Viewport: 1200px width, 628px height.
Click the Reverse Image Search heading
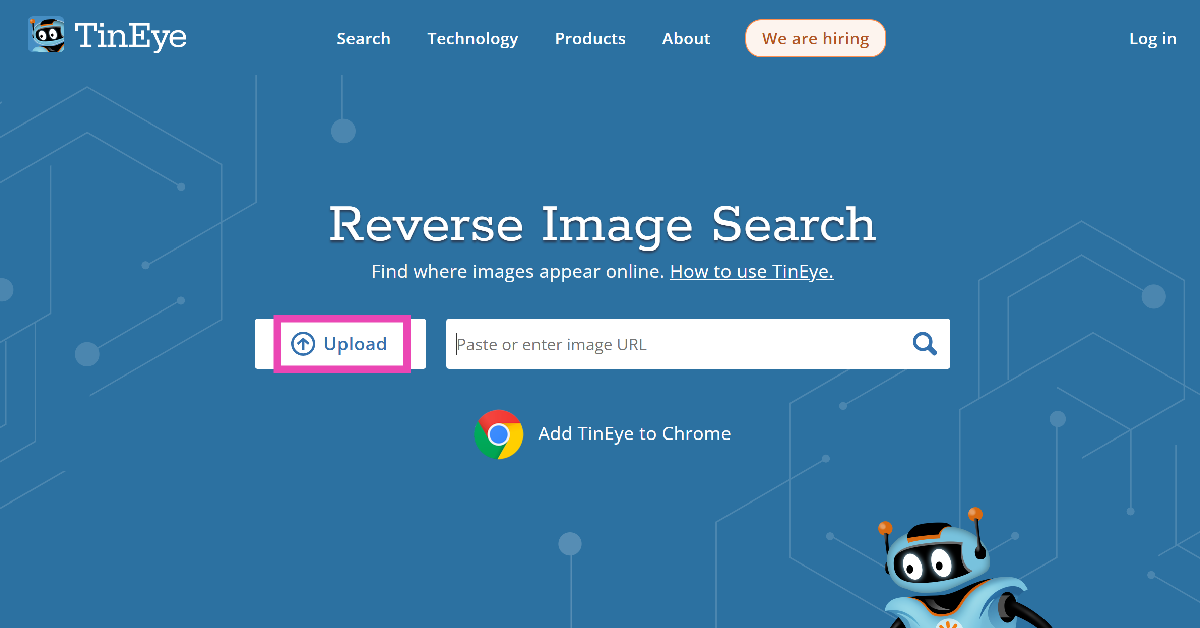pyautogui.click(x=602, y=224)
